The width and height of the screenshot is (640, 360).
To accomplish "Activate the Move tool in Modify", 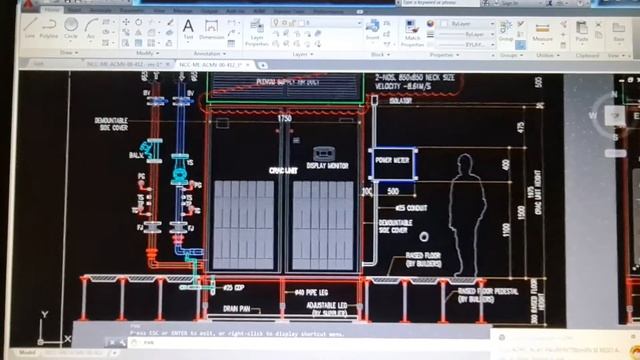I will coord(126,22).
